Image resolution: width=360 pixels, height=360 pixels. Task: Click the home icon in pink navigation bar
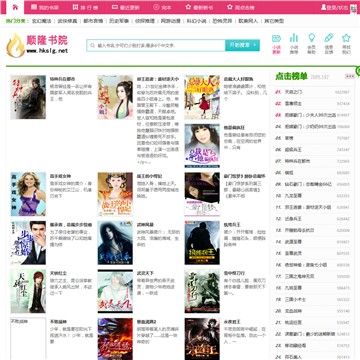(15, 7)
